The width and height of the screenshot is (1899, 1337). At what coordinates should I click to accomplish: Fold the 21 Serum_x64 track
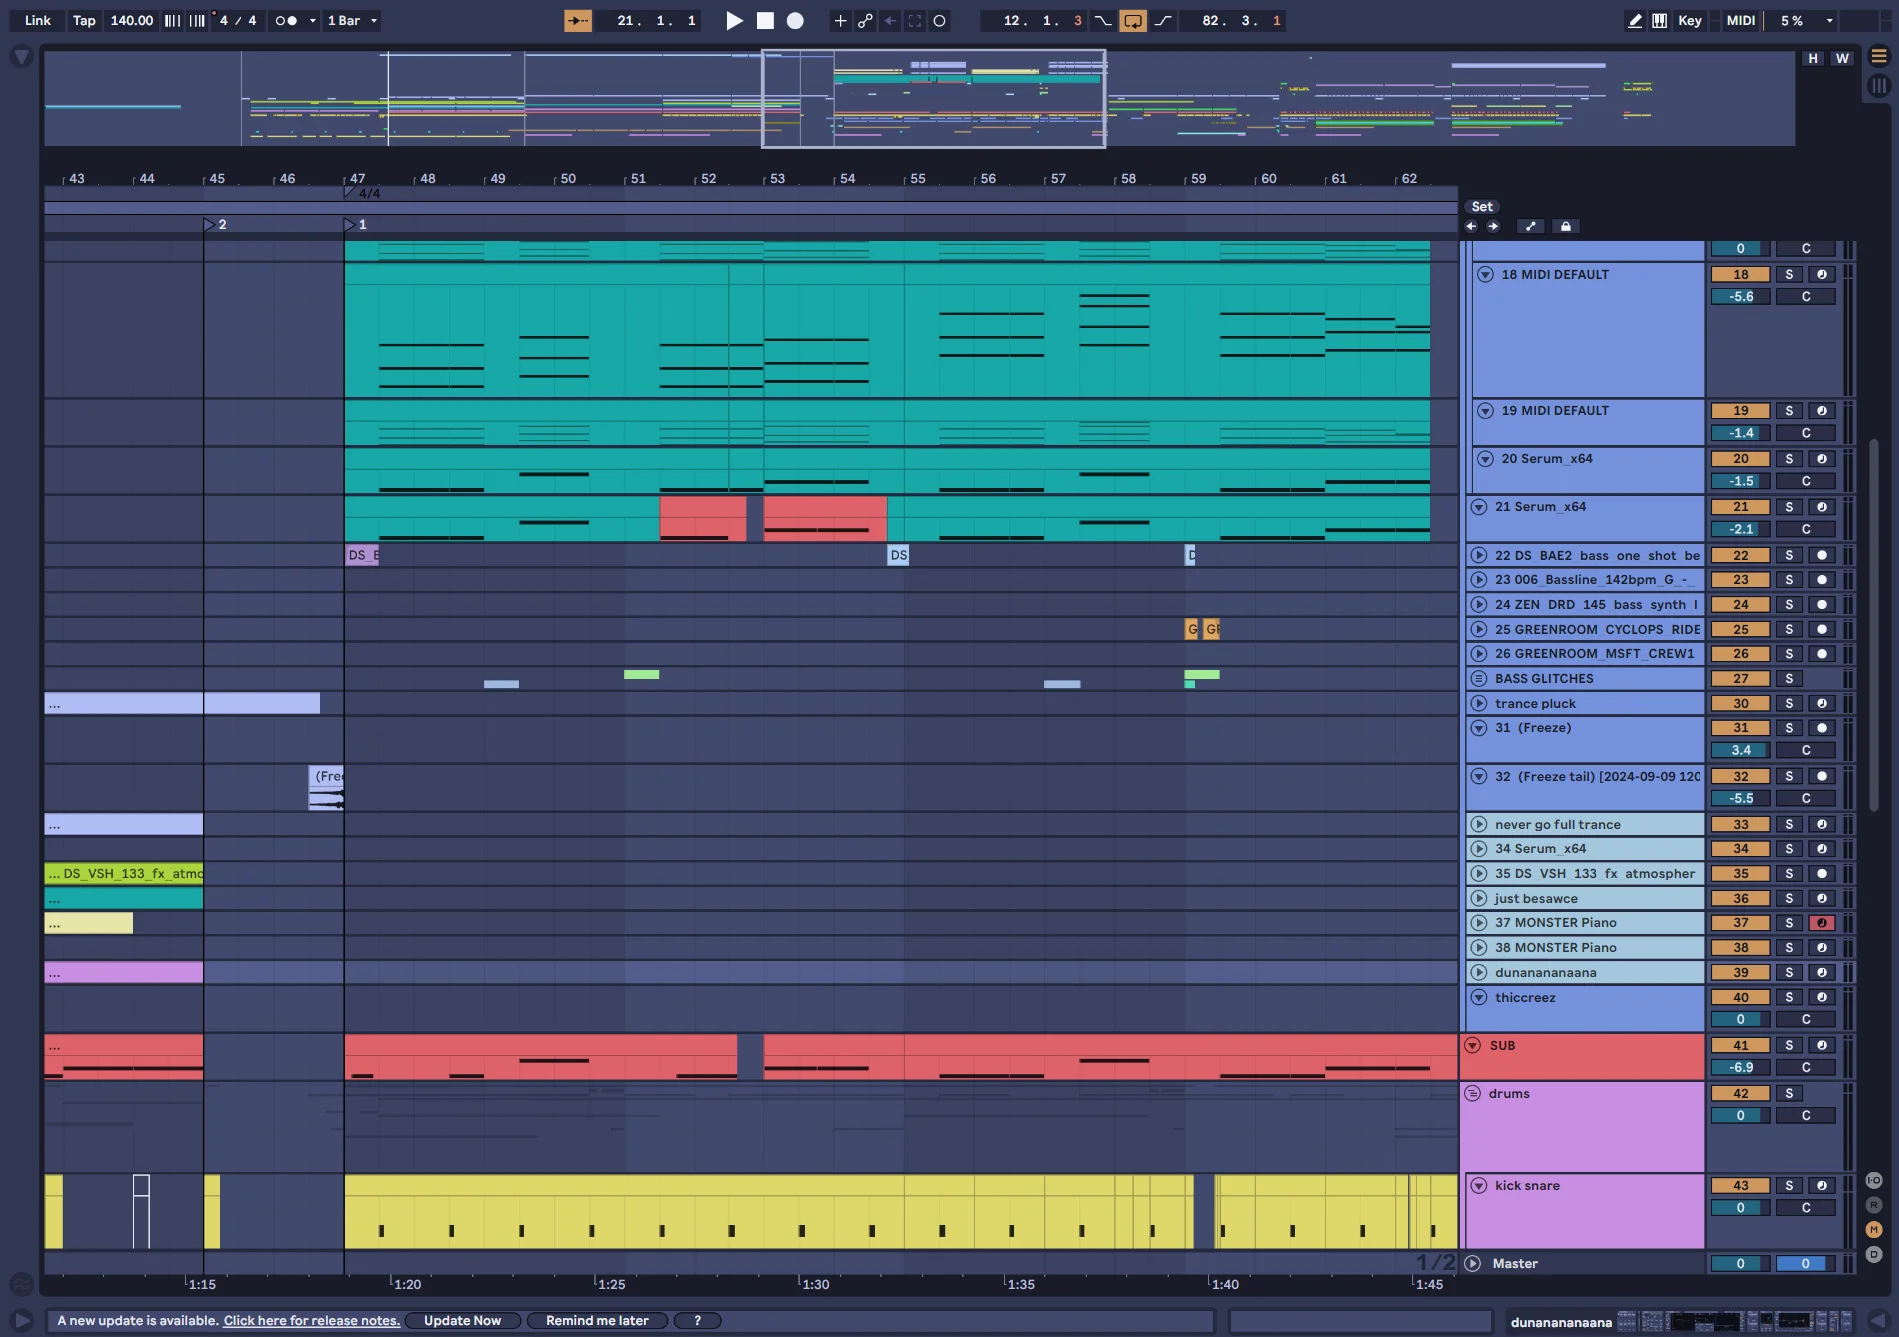point(1479,507)
